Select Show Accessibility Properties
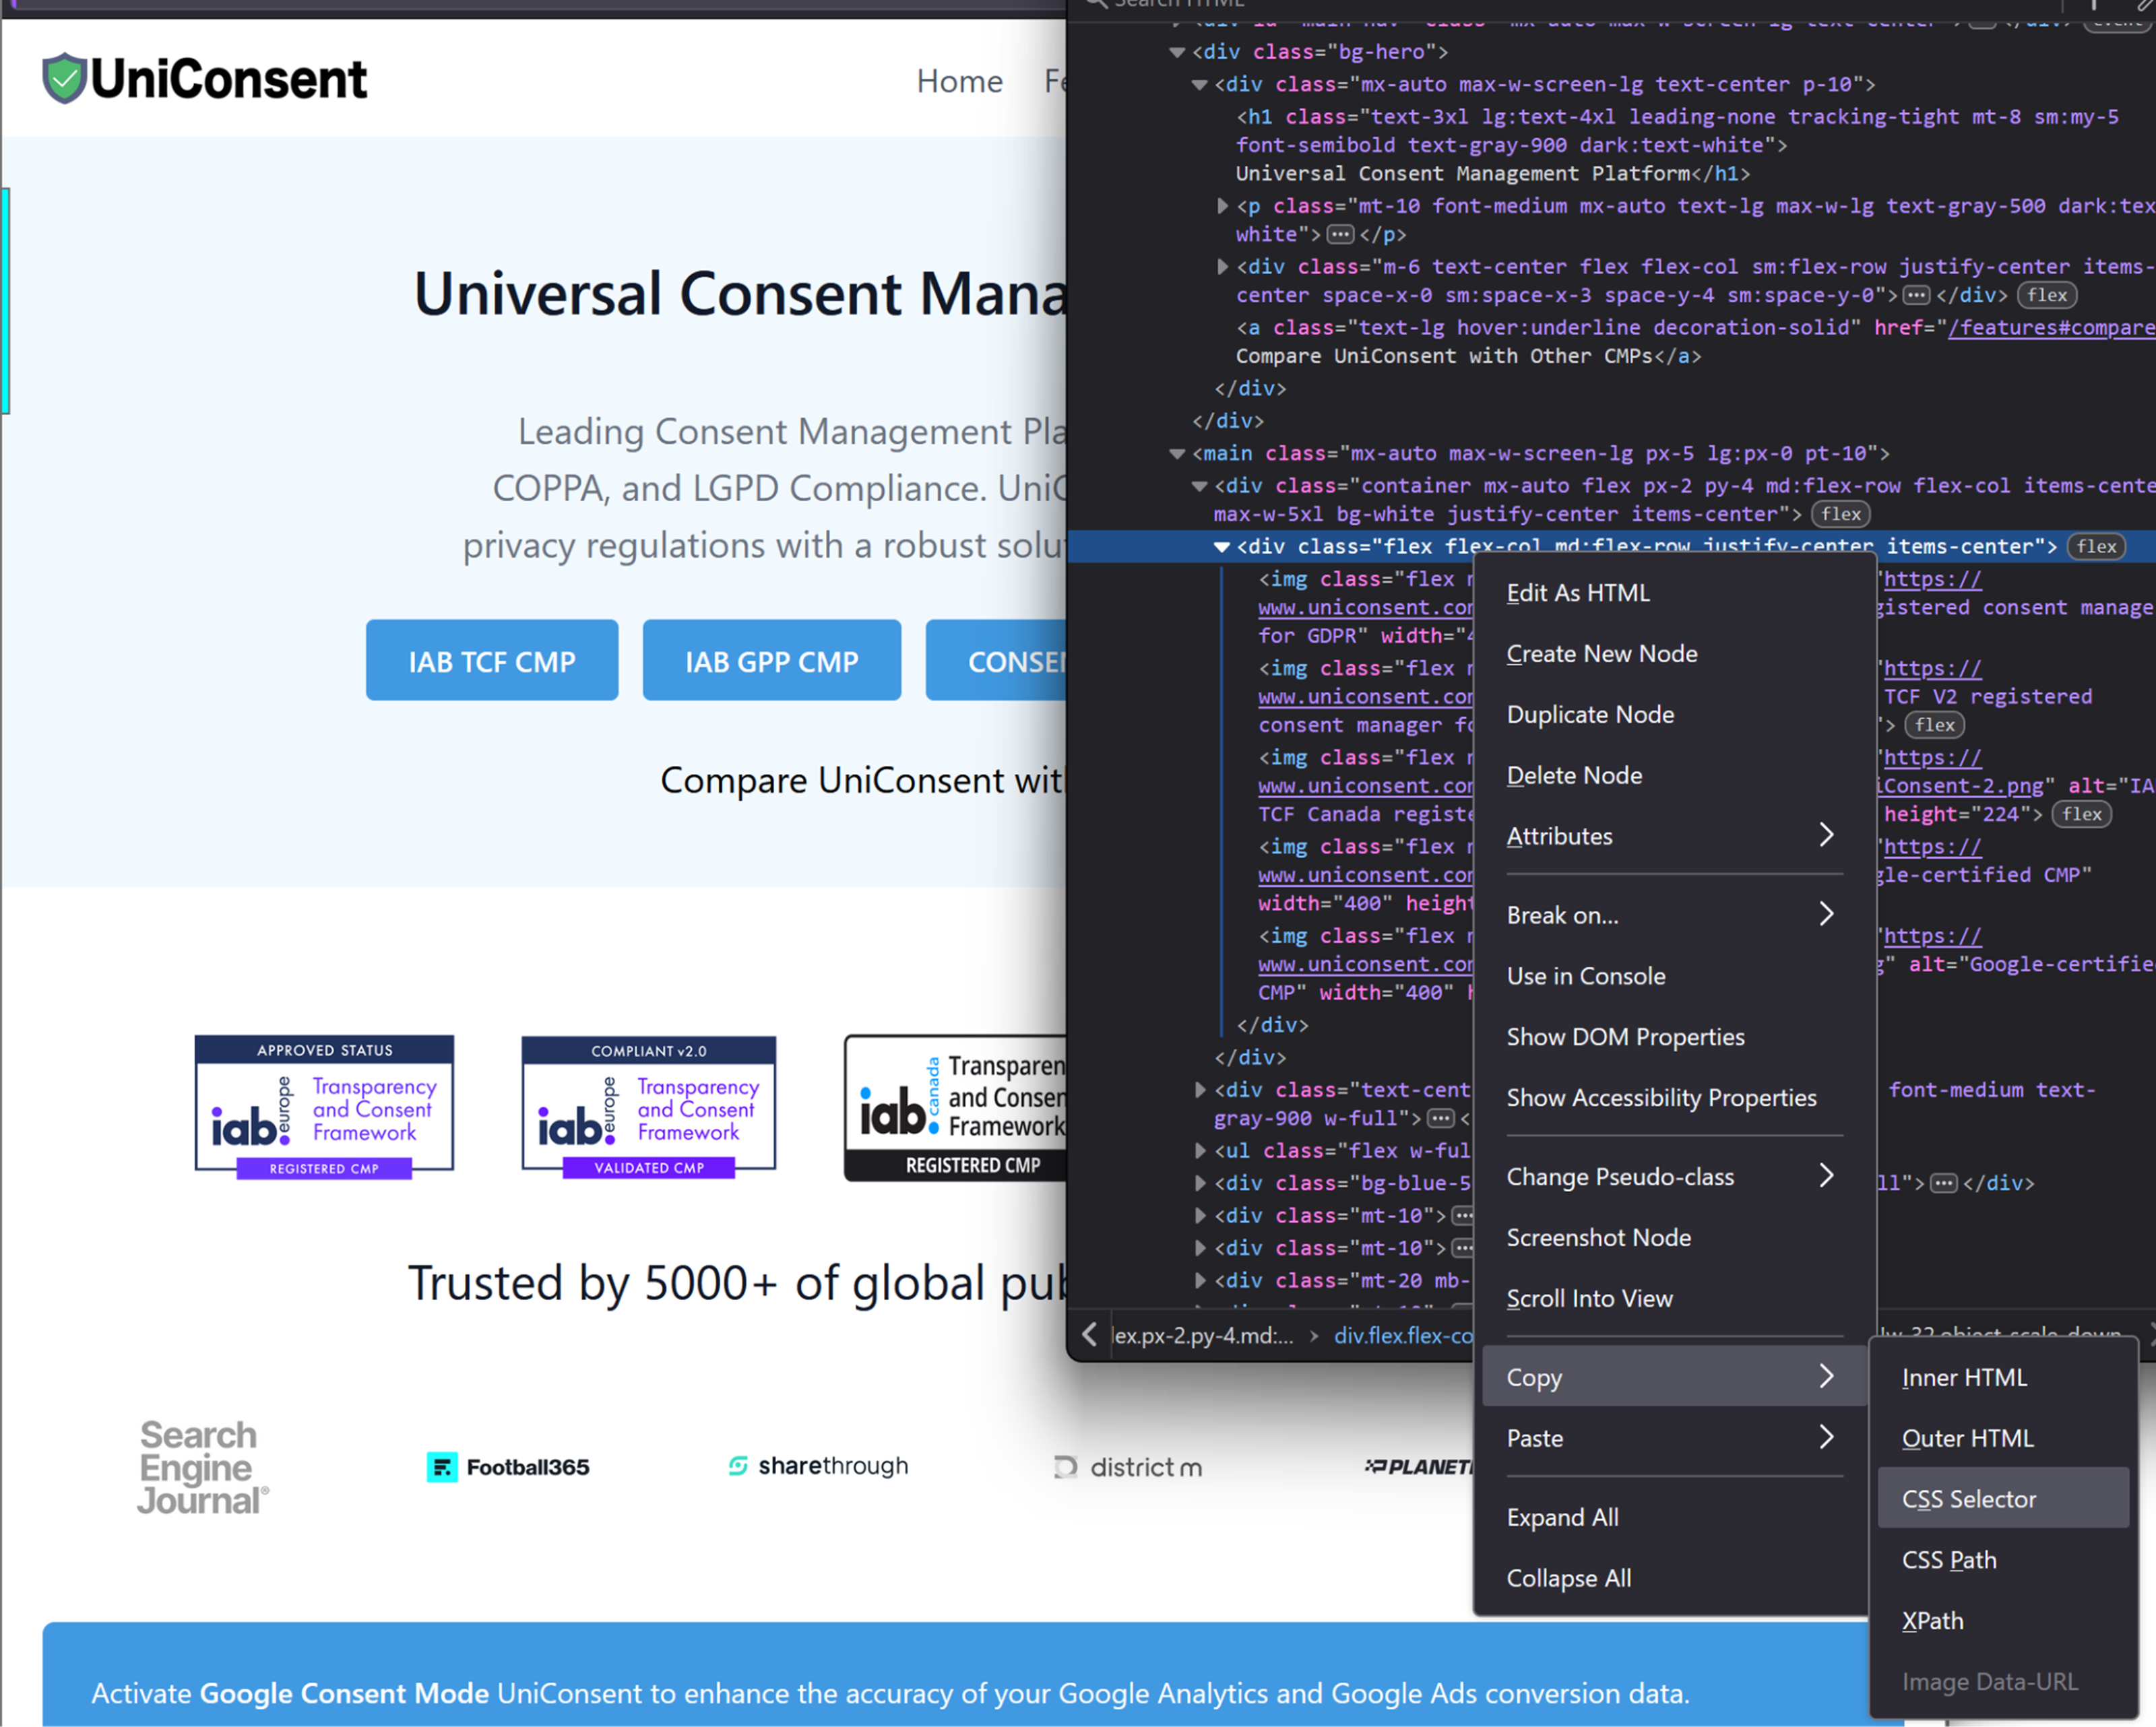Viewport: 2156px width, 1727px height. click(1674, 1098)
